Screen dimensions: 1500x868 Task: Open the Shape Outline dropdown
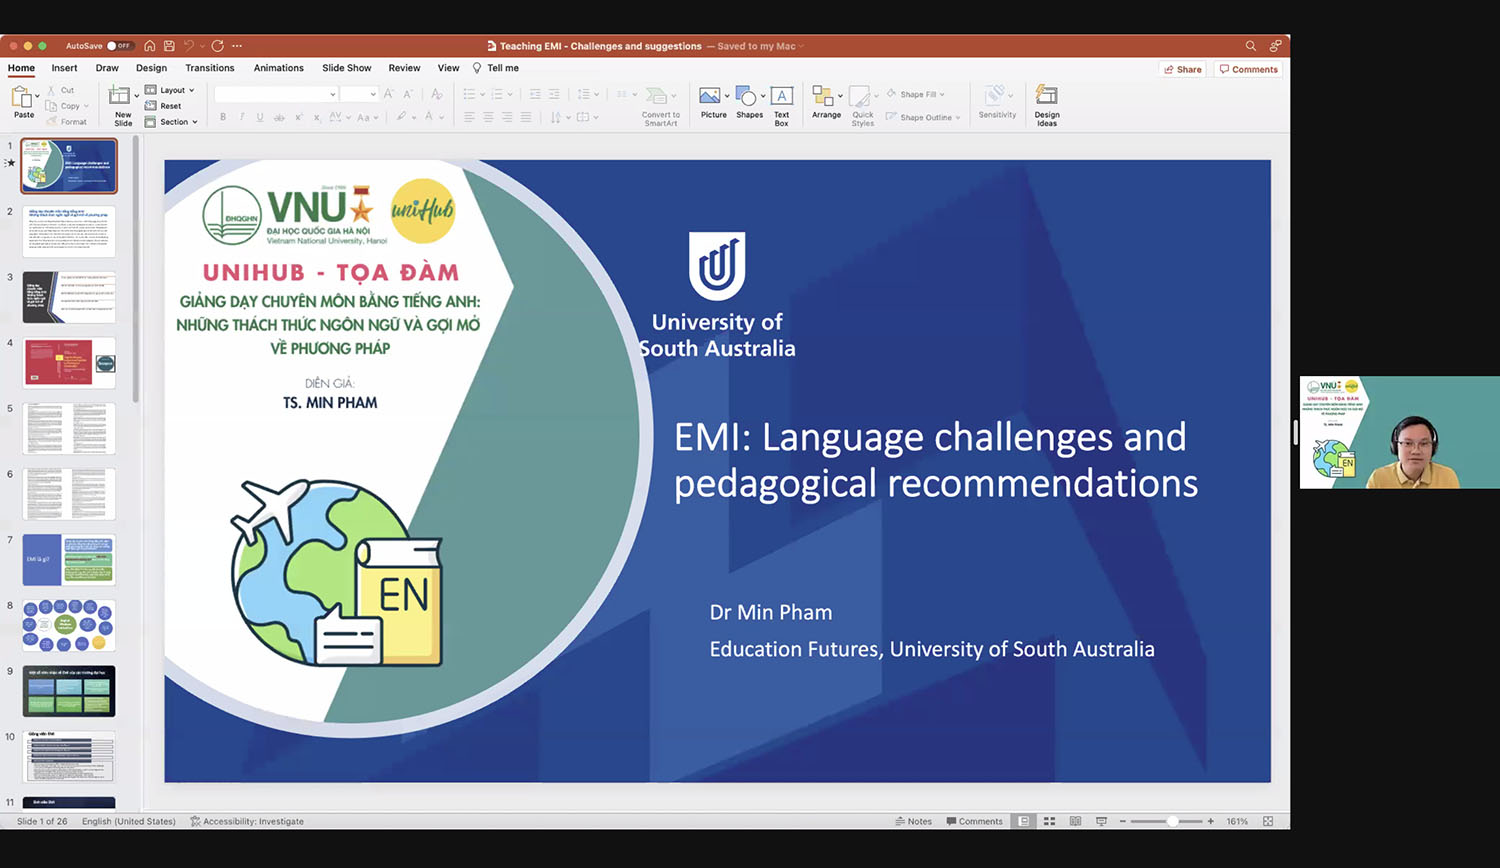922,117
